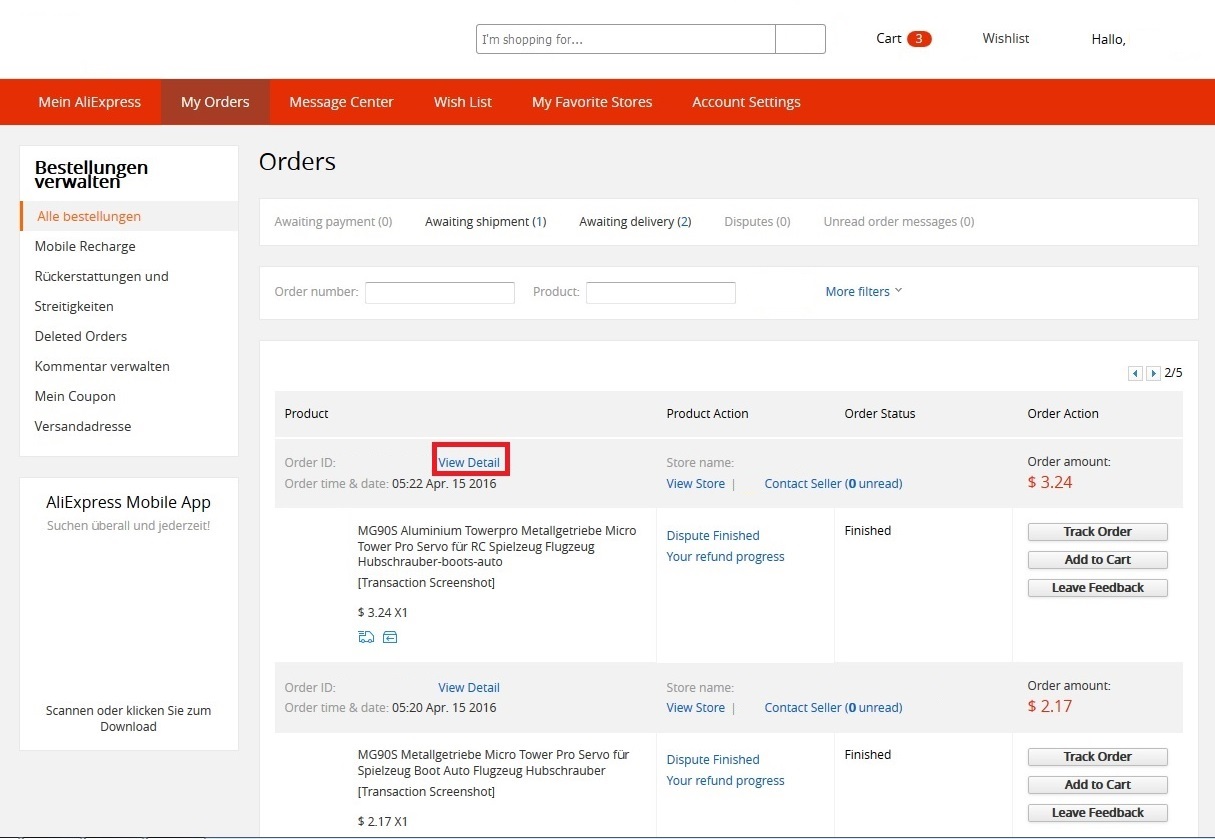Add the $3.24 item to cart
Screen dimensions: 1215x839
click(1098, 560)
